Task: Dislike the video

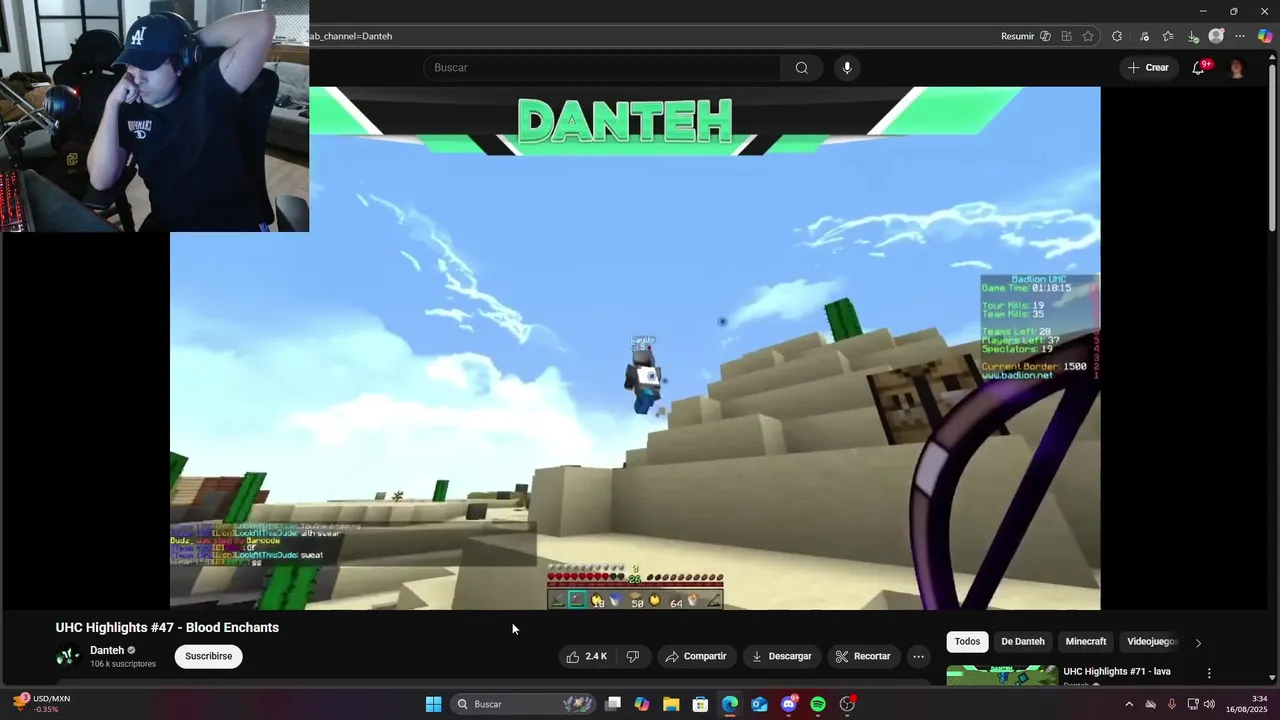Action: pos(633,657)
